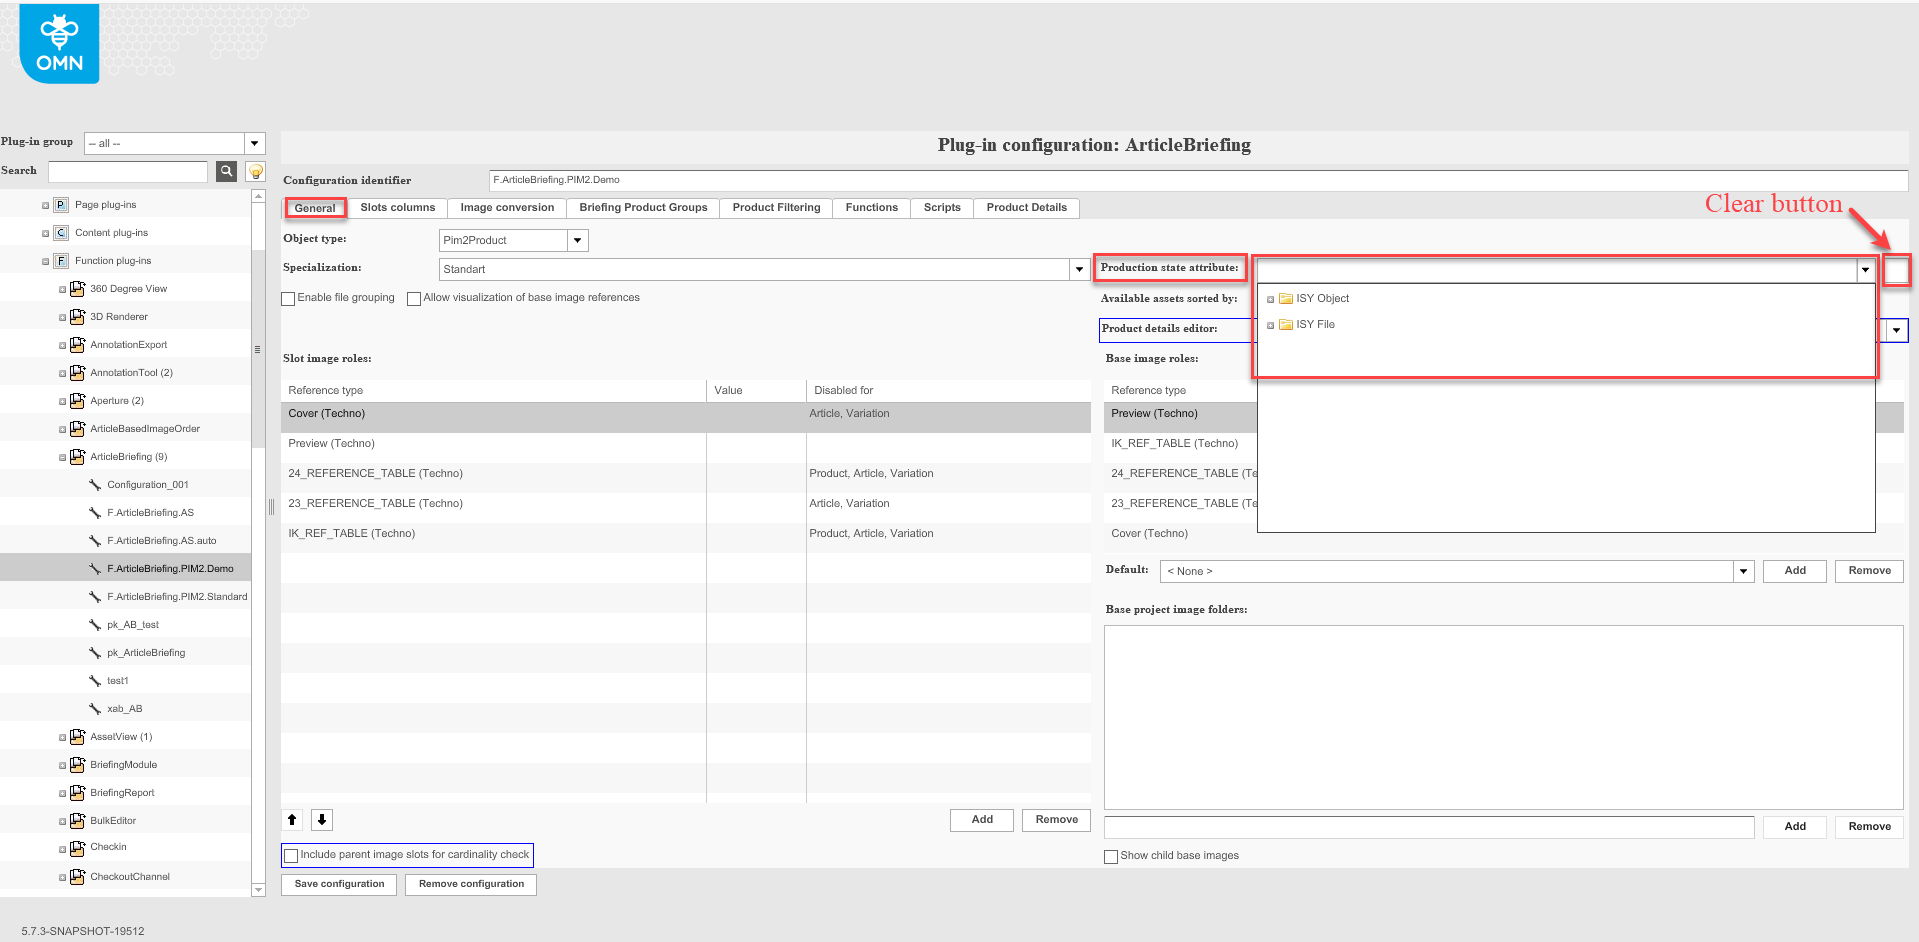The image size is (1919, 942).
Task: Select the wrench icon beside F.ArticleBriefing.PIM2.Demo
Action: coord(93,567)
